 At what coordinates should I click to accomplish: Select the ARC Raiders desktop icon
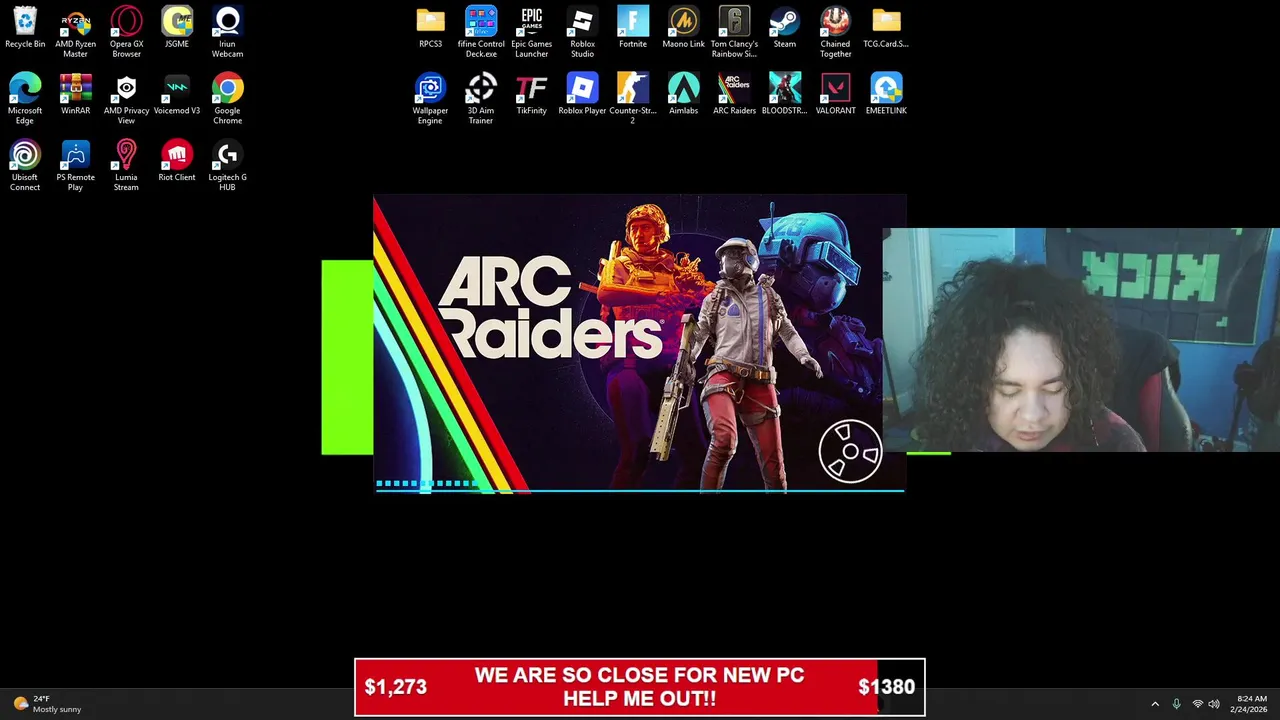[x=734, y=95]
